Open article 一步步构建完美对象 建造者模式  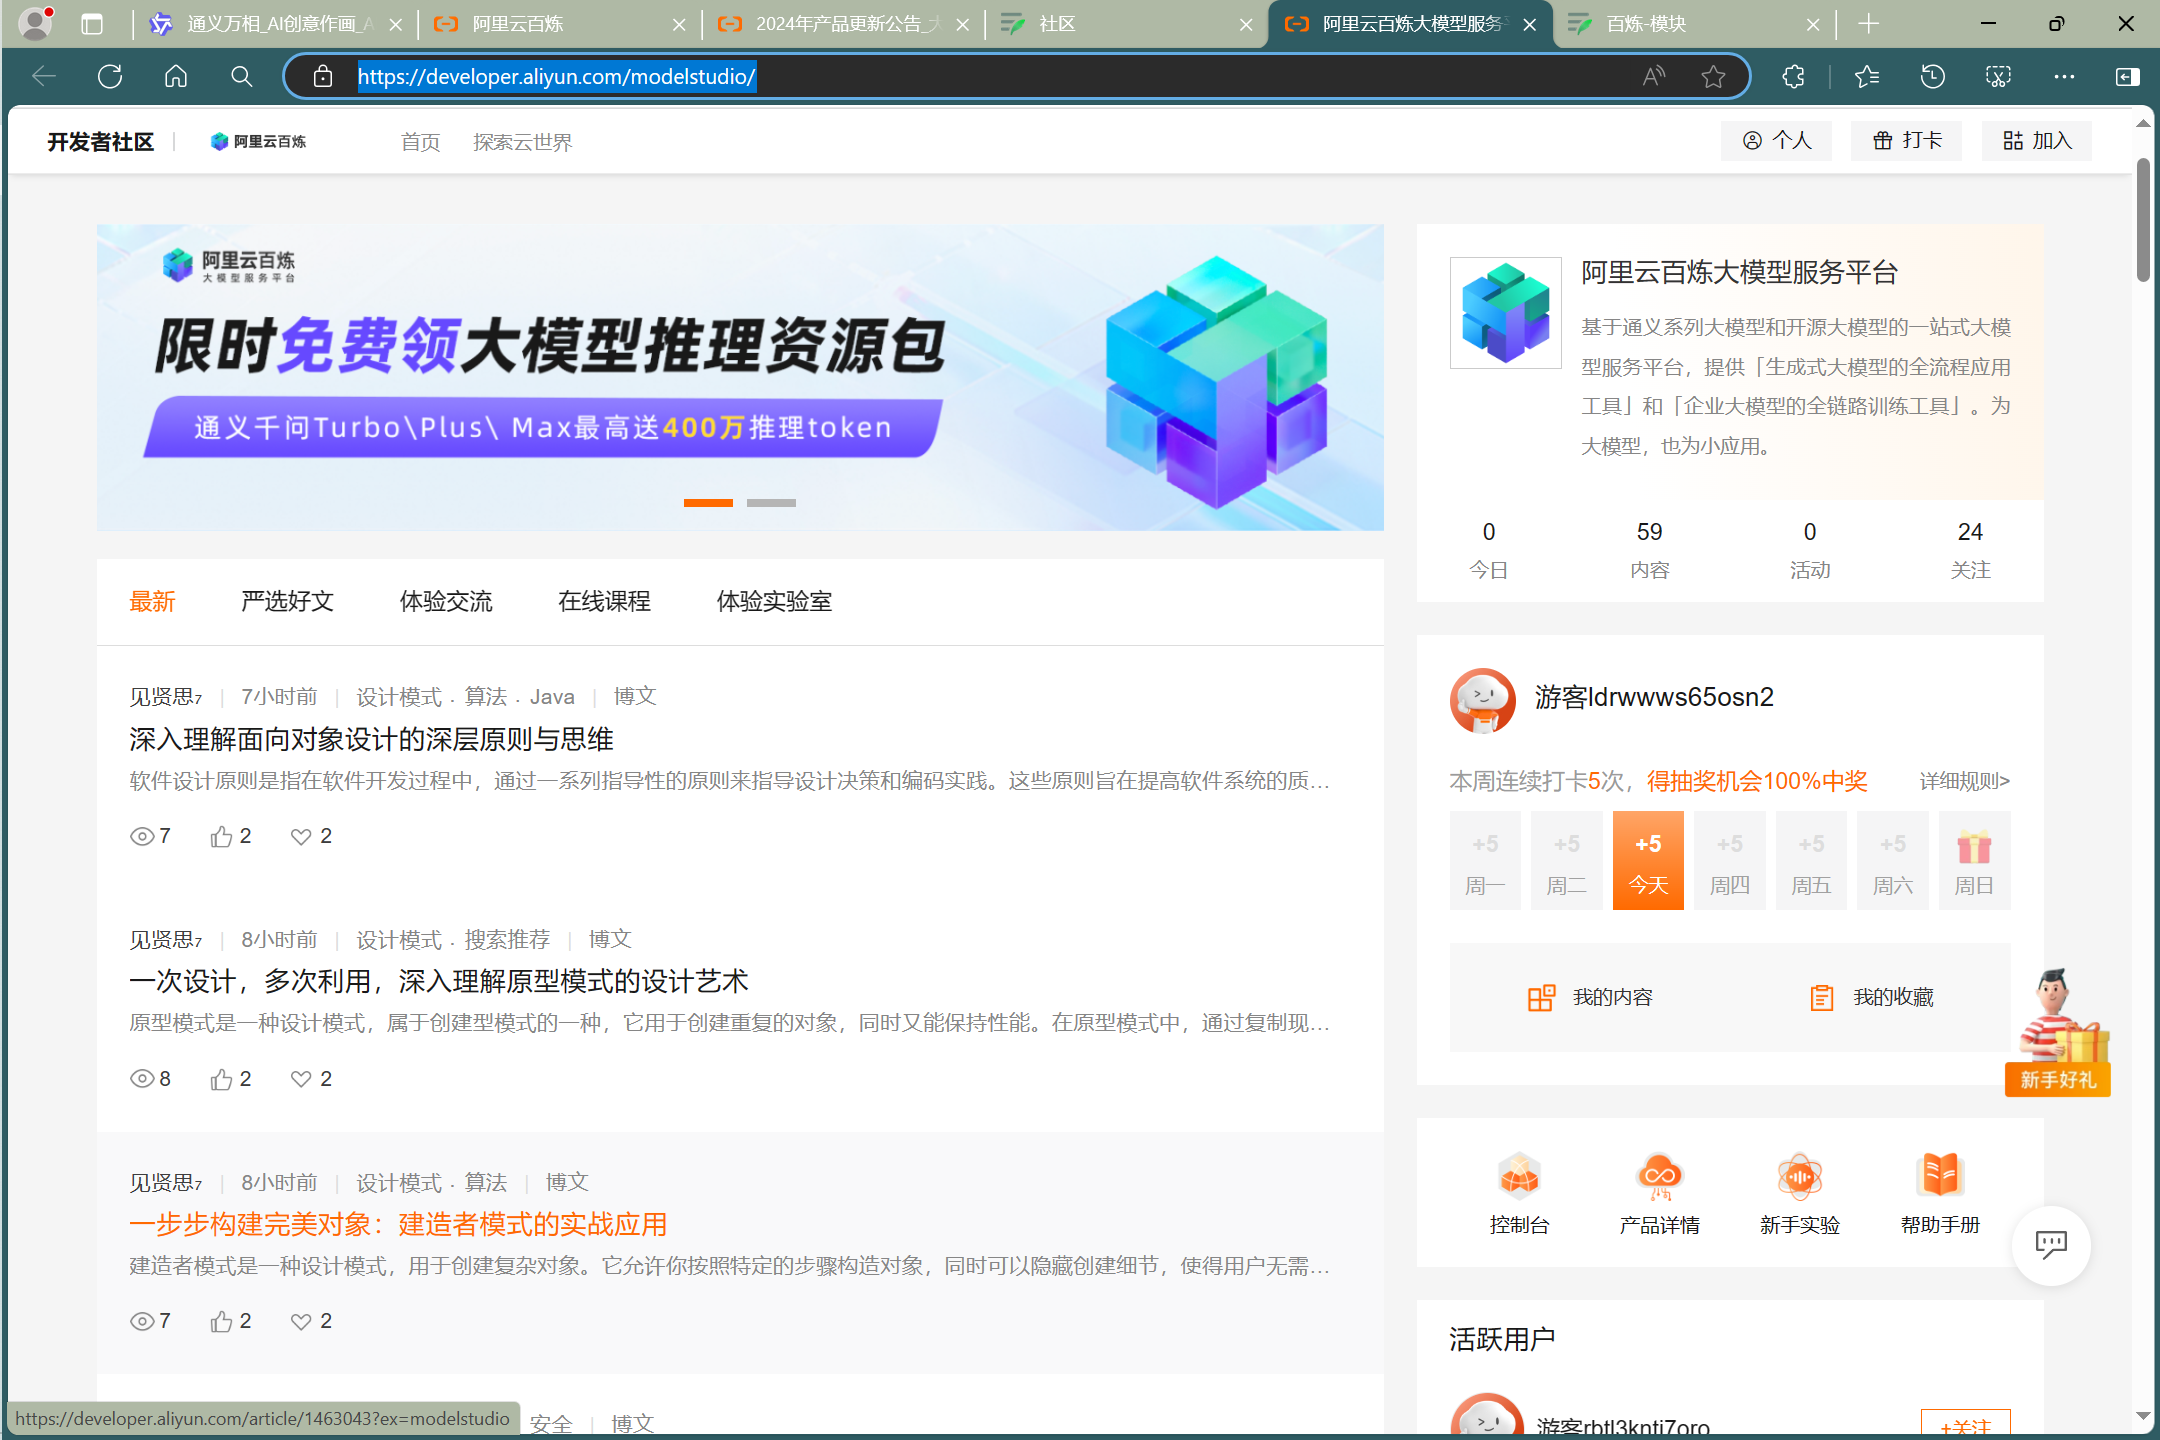tap(398, 1224)
